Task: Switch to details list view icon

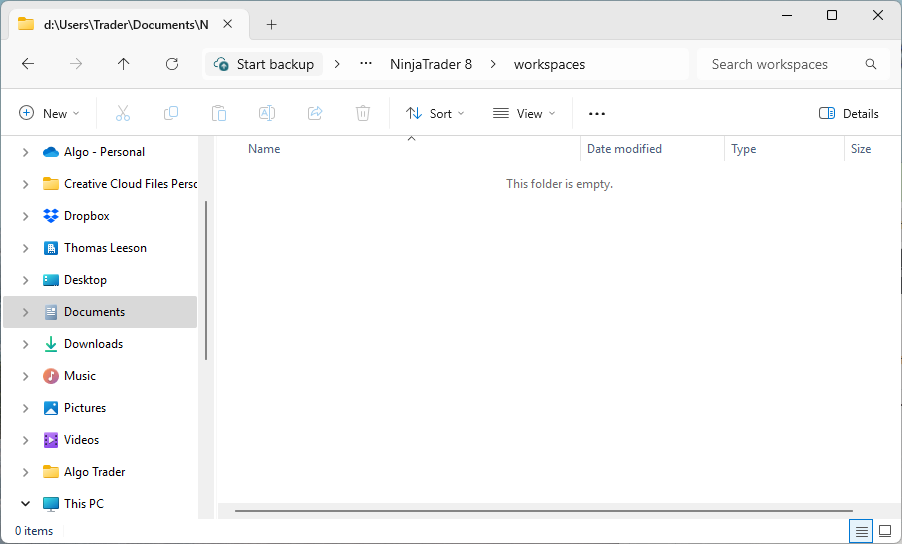Action: pyautogui.click(x=861, y=531)
